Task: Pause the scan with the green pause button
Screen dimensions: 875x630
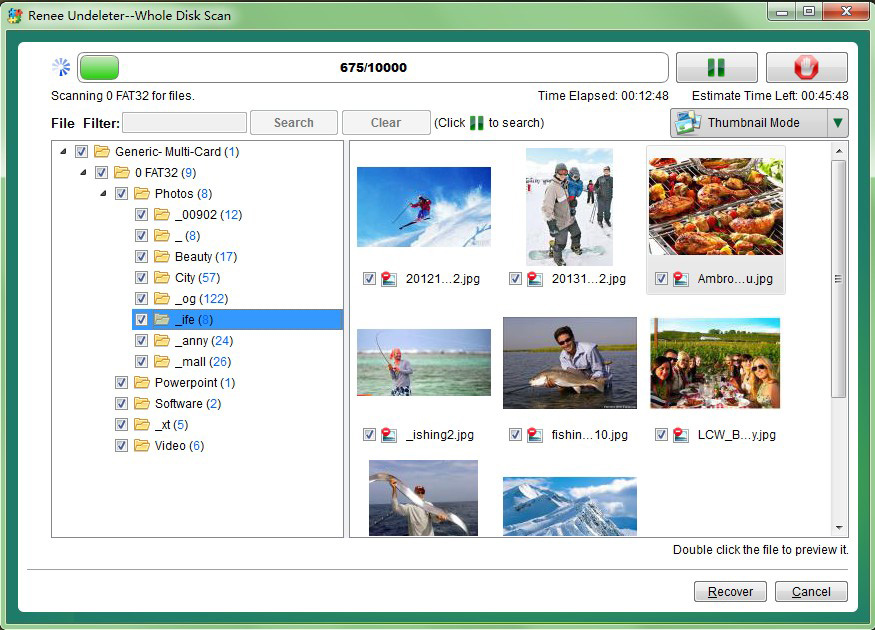Action: (x=715, y=68)
